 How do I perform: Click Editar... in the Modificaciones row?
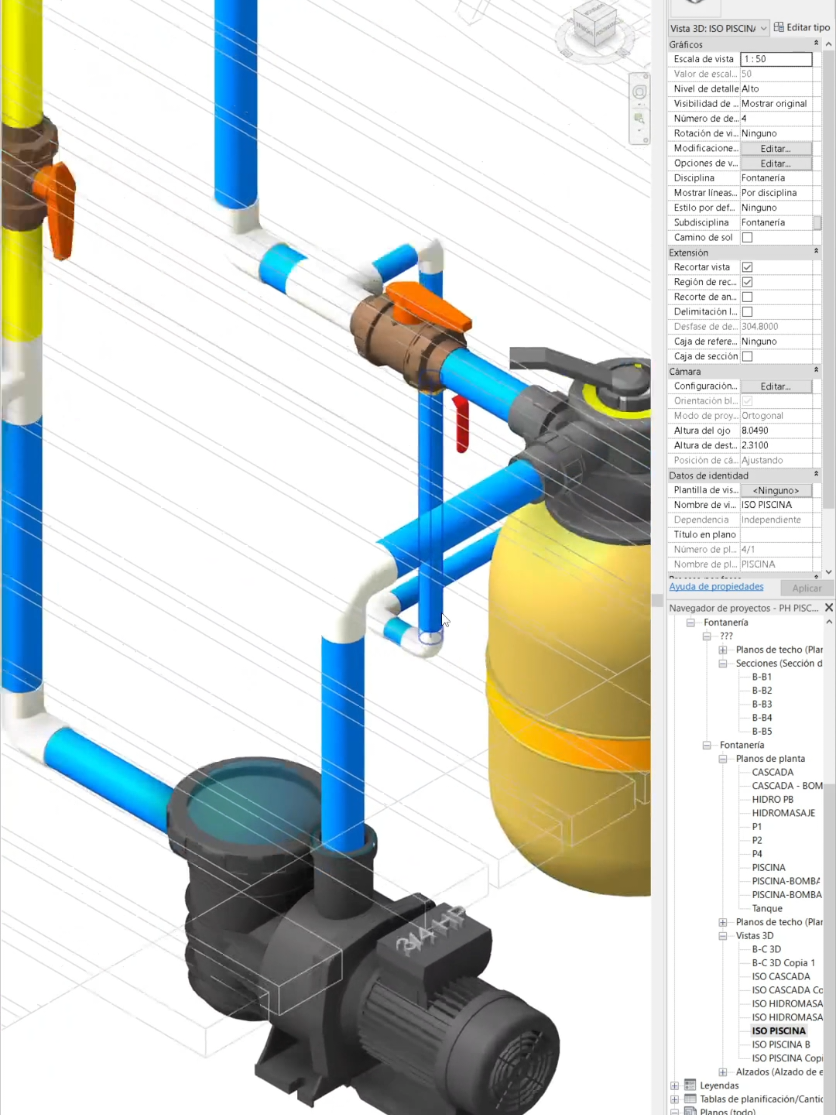click(776, 149)
